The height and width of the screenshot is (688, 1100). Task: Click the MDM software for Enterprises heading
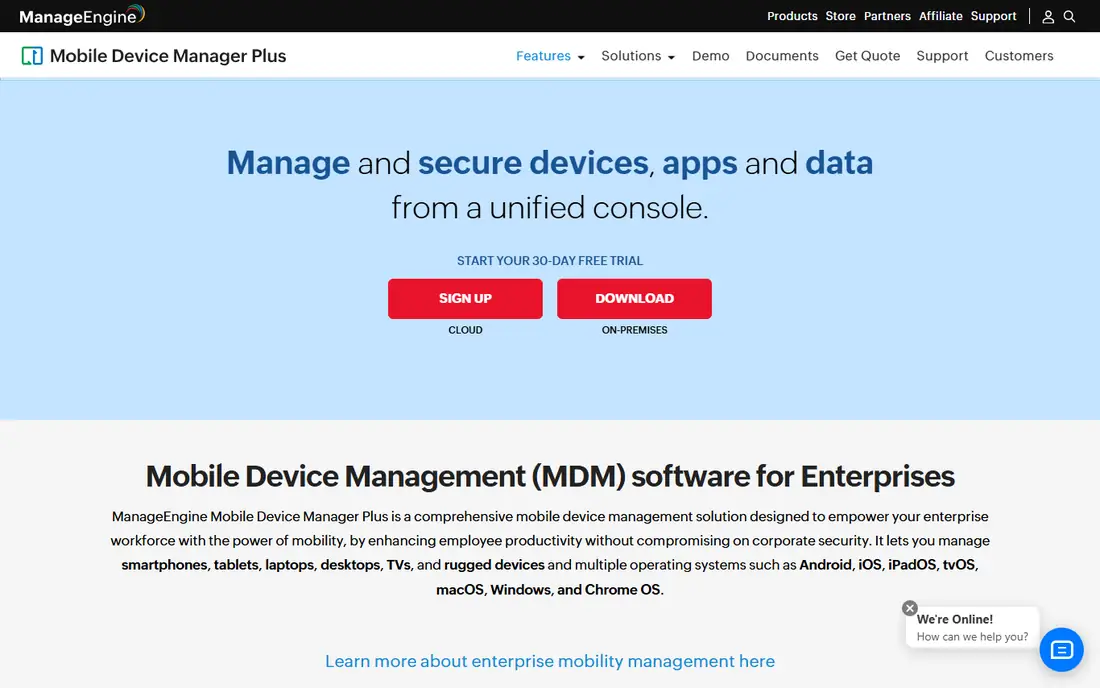click(549, 475)
